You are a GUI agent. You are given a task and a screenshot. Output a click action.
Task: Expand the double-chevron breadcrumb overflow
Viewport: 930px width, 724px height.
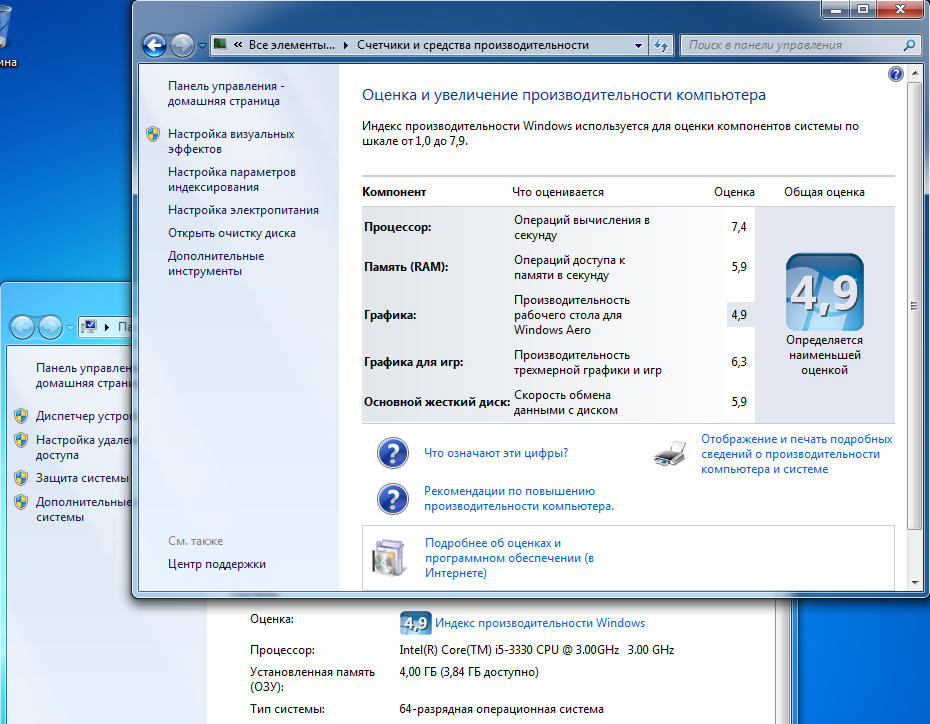(238, 44)
